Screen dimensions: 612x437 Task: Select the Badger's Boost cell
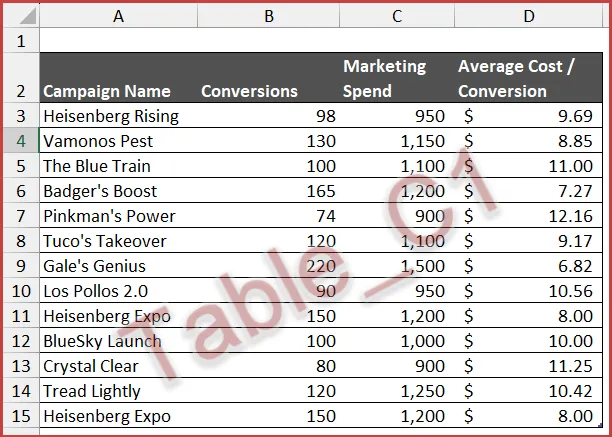click(x=100, y=191)
